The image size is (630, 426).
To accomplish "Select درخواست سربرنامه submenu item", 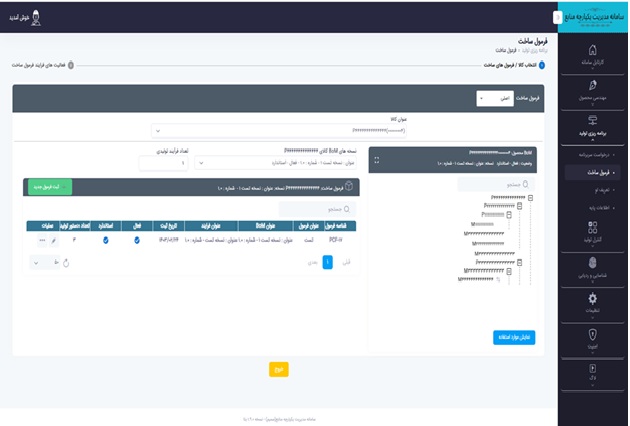I will 594,155.
